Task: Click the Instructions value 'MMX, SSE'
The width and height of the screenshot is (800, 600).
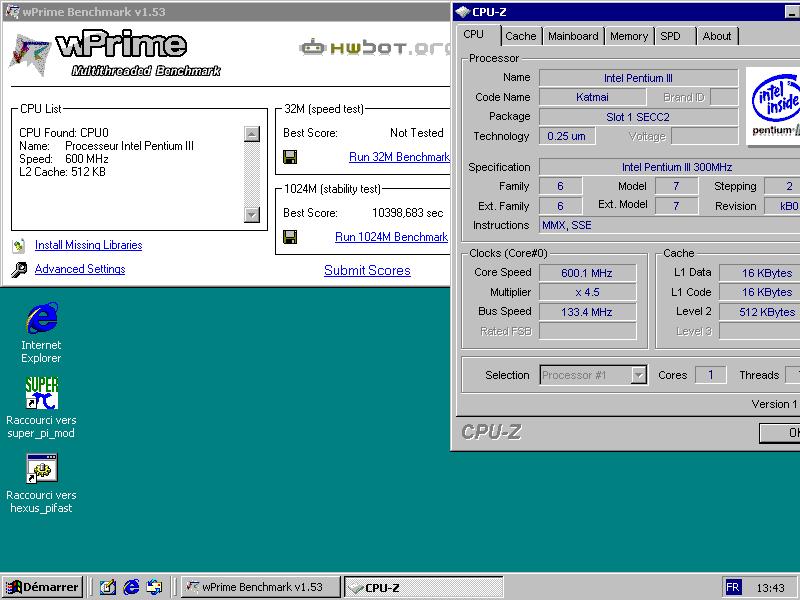Action: [x=669, y=225]
